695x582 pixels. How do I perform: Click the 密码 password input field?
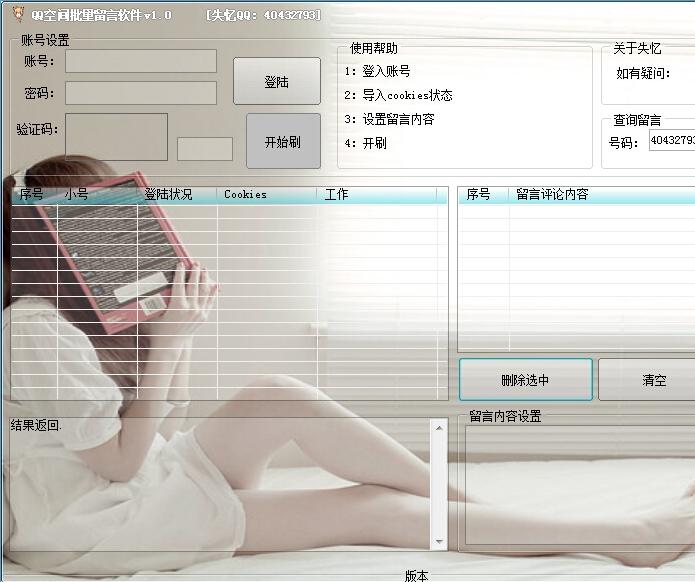pos(141,93)
